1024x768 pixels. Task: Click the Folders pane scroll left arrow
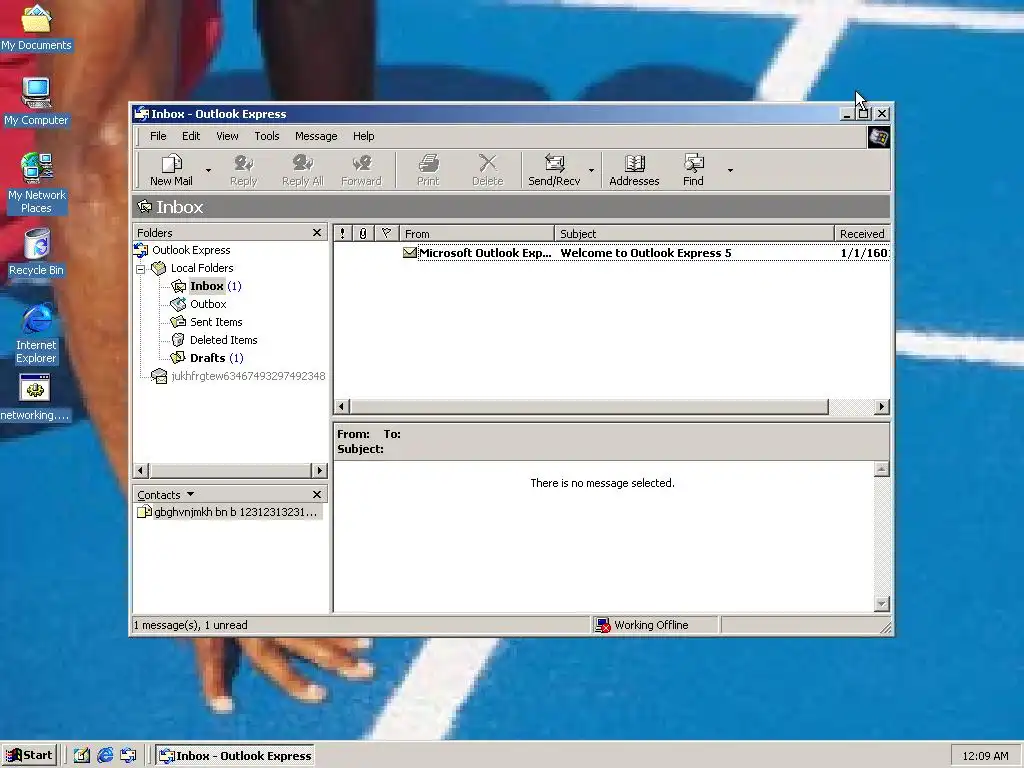pos(141,470)
